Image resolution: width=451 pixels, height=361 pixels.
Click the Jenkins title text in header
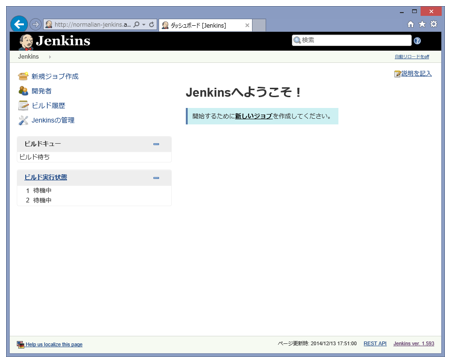pos(63,41)
